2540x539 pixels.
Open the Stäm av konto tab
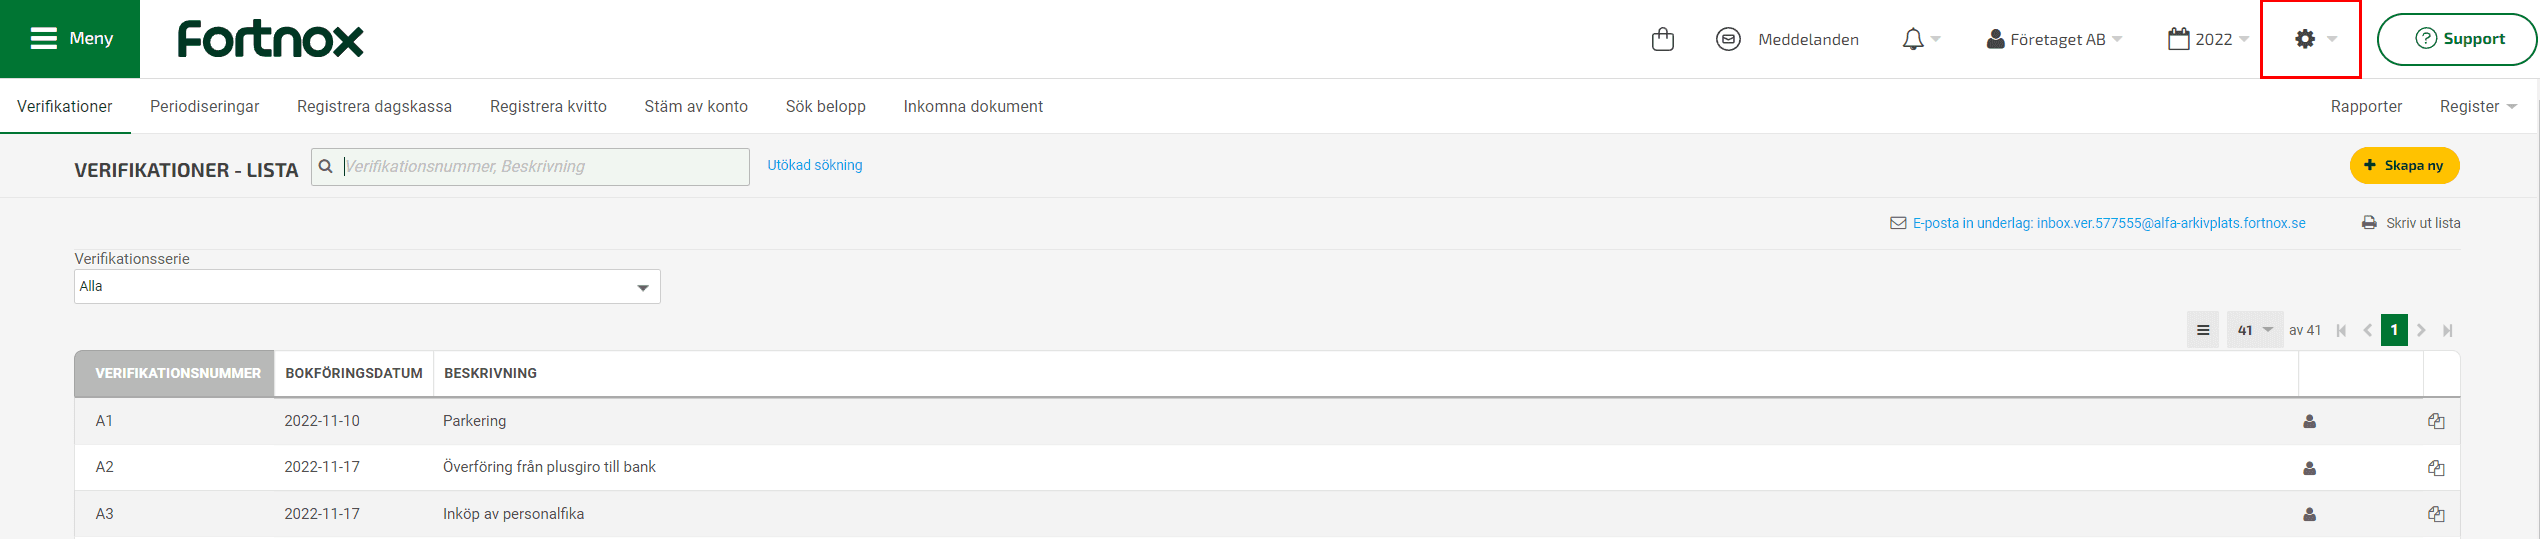pos(696,106)
